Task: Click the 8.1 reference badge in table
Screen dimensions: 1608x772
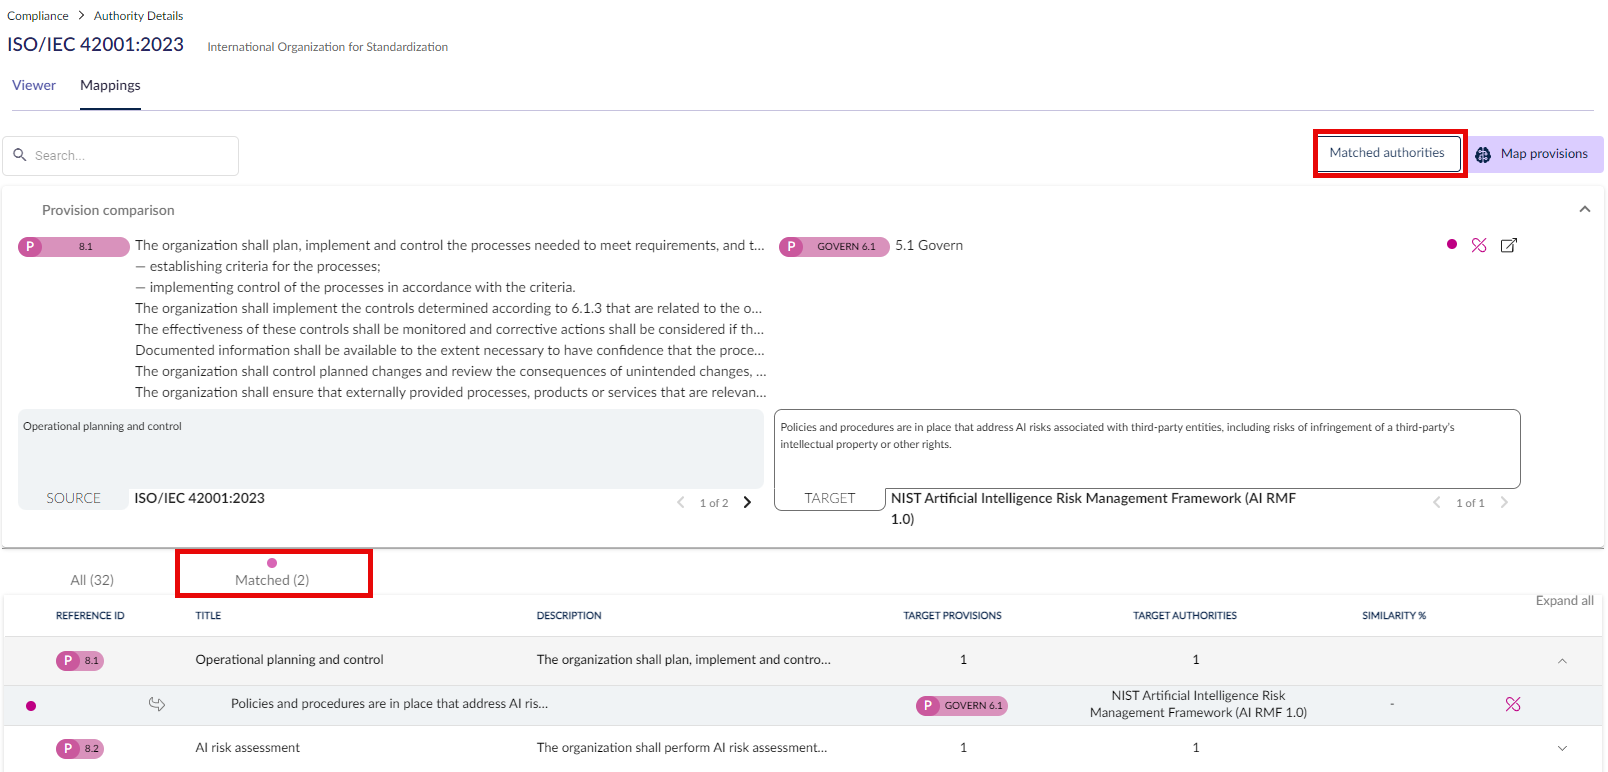Action: point(80,660)
